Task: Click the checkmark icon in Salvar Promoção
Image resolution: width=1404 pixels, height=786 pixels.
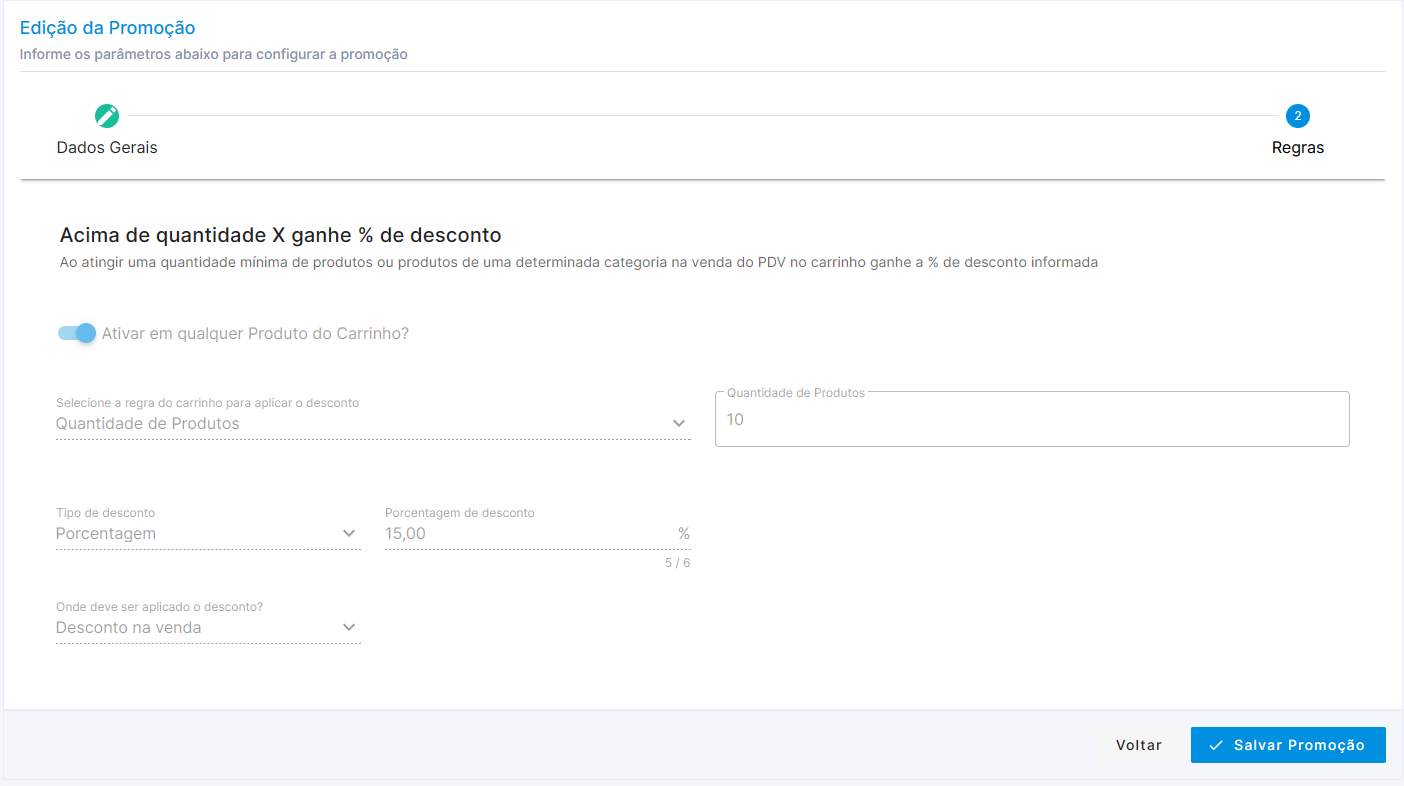Action: (1216, 745)
